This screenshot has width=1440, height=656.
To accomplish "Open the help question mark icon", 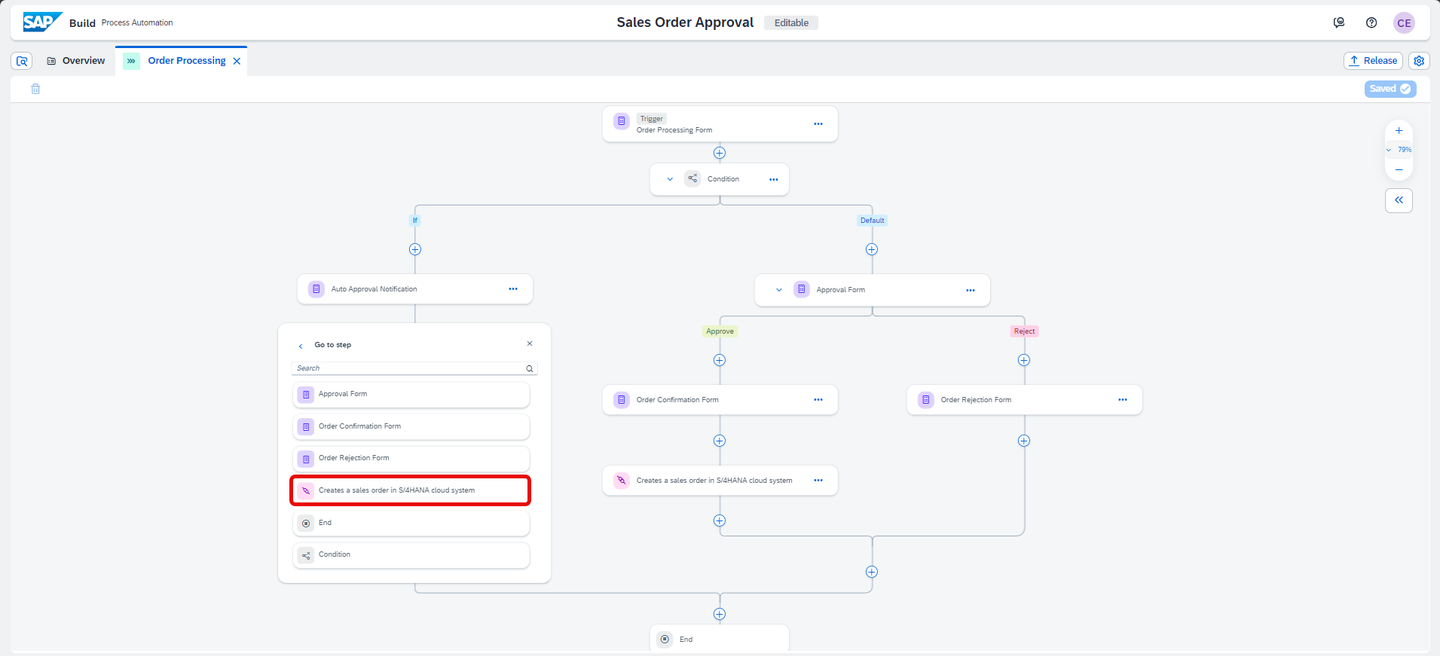I will click(1371, 22).
